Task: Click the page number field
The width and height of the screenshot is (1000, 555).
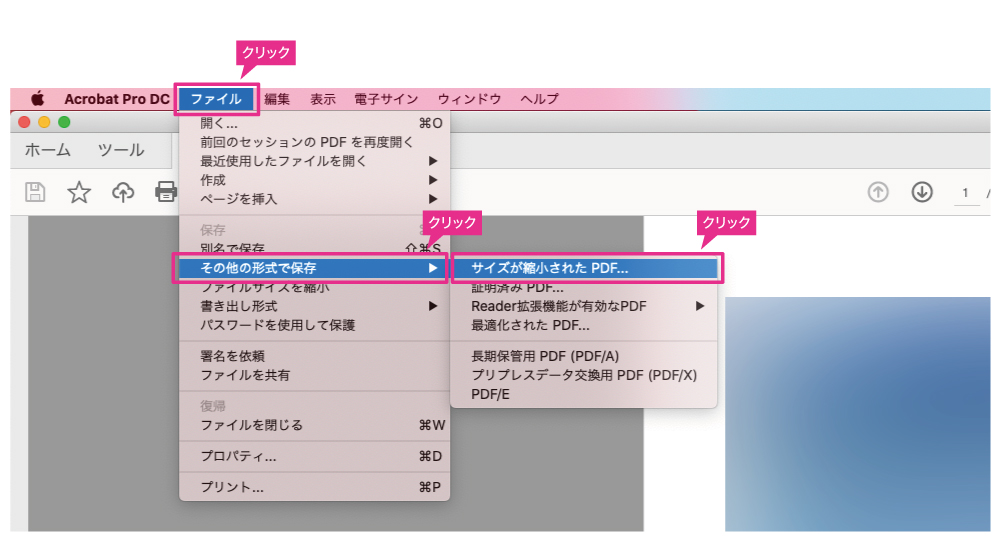Action: 966,193
